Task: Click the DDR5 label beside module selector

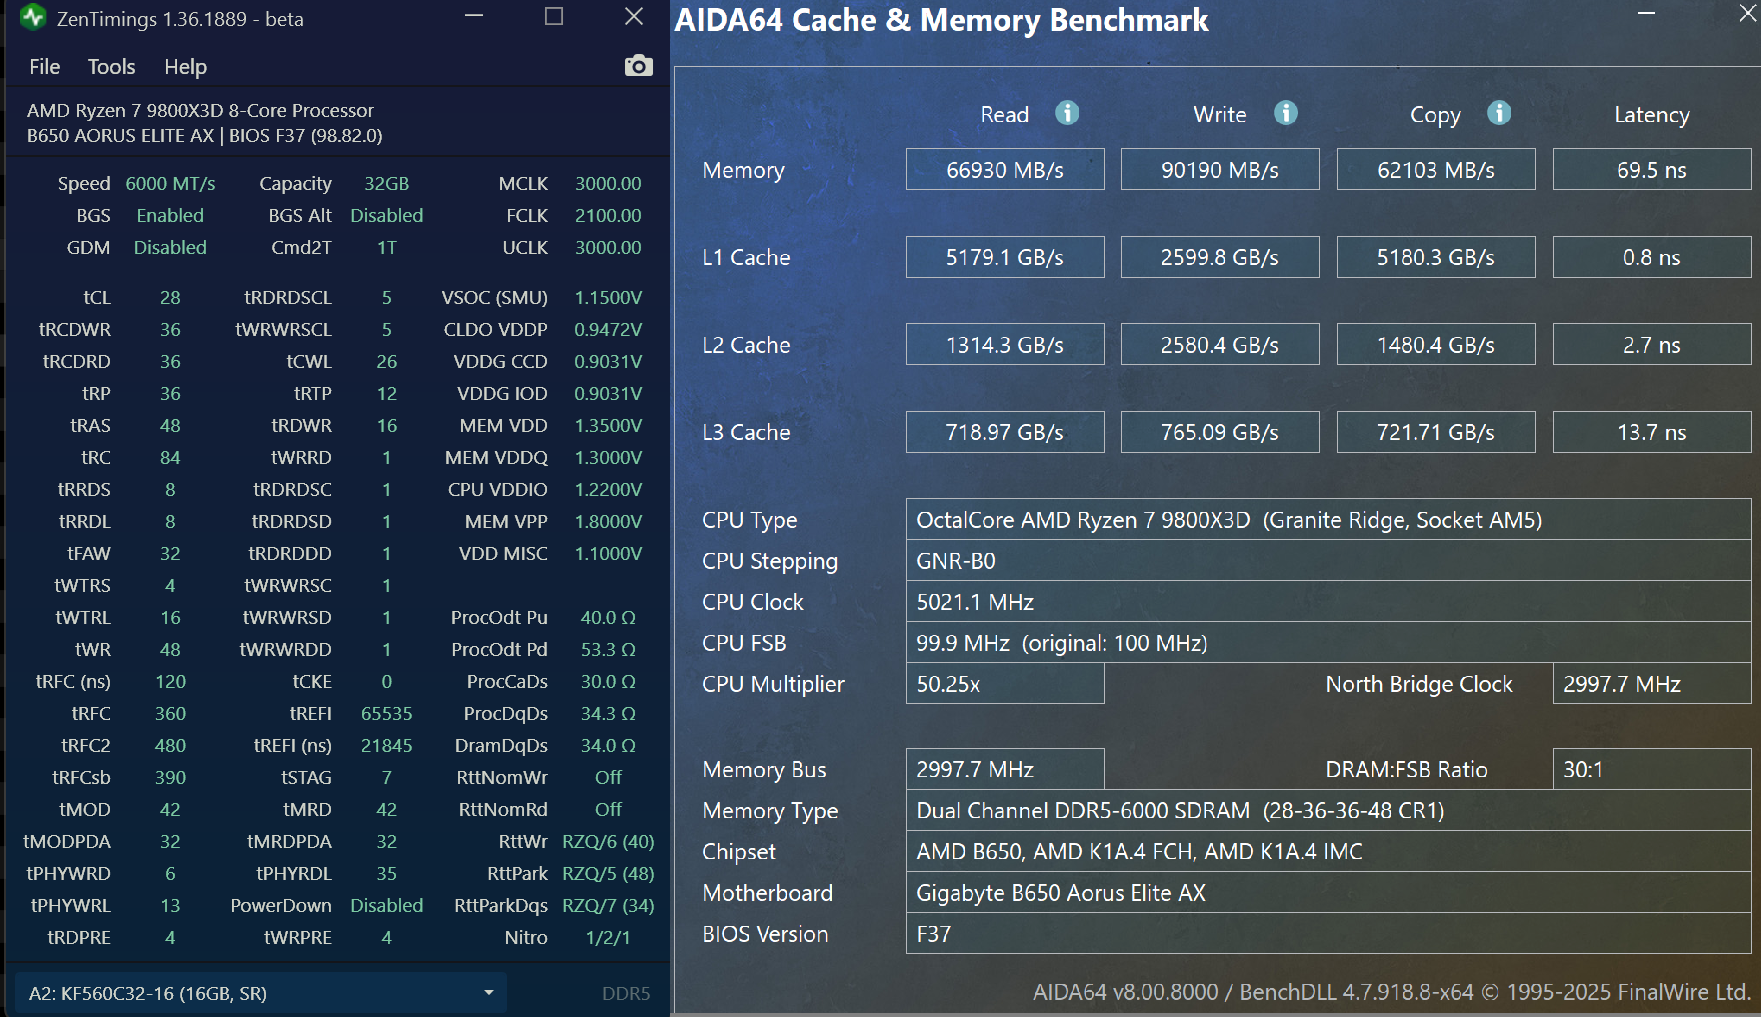Action: (x=626, y=993)
